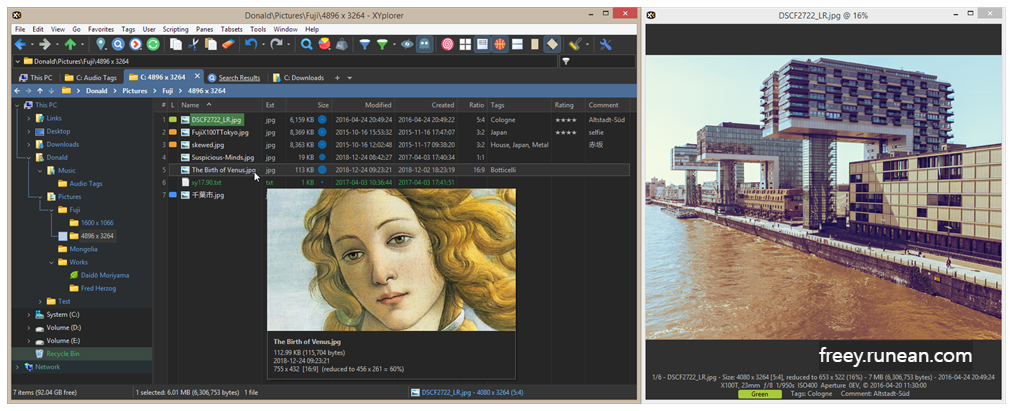Toggle the orange basketball toolbar icon

[x=499, y=45]
